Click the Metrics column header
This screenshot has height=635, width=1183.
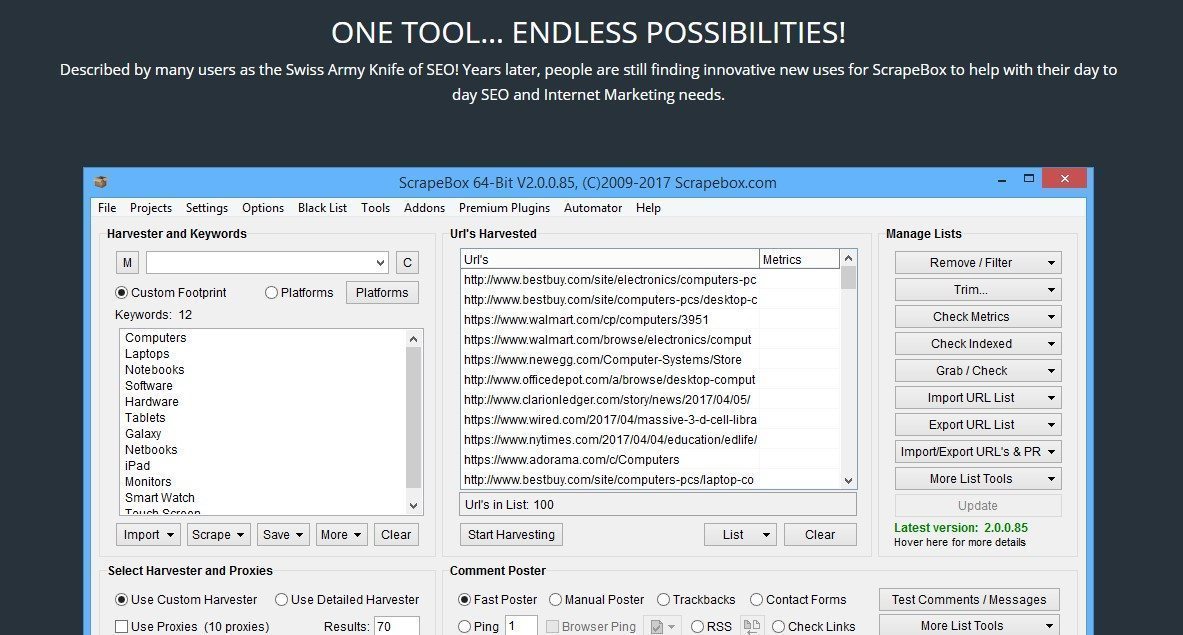[x=799, y=259]
